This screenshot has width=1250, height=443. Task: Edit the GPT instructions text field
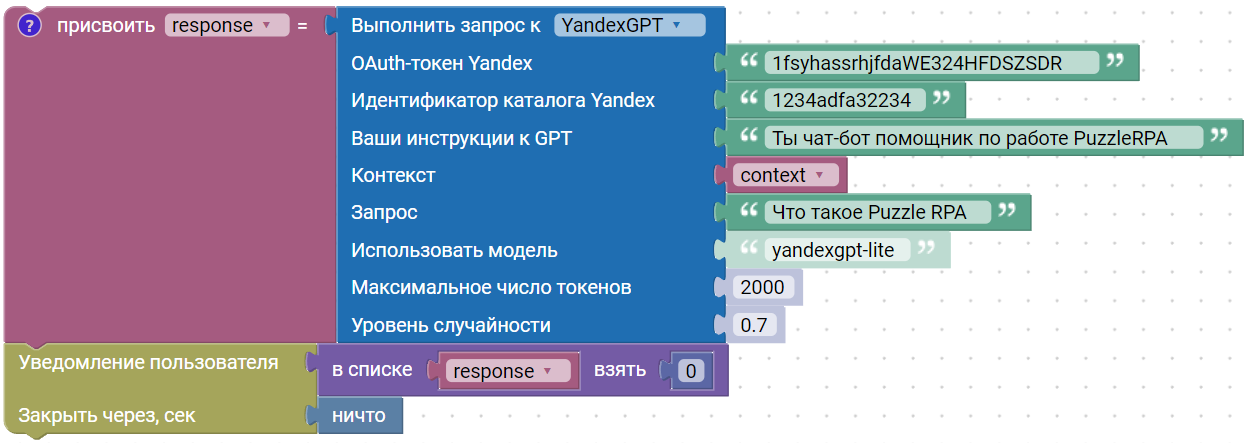[x=983, y=138]
